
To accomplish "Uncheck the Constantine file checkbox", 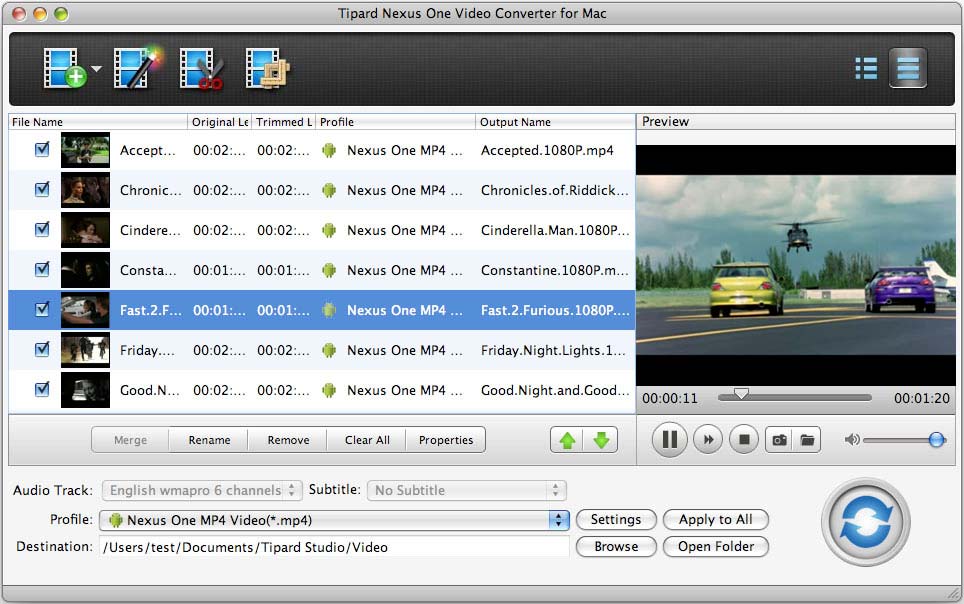I will 42,269.
